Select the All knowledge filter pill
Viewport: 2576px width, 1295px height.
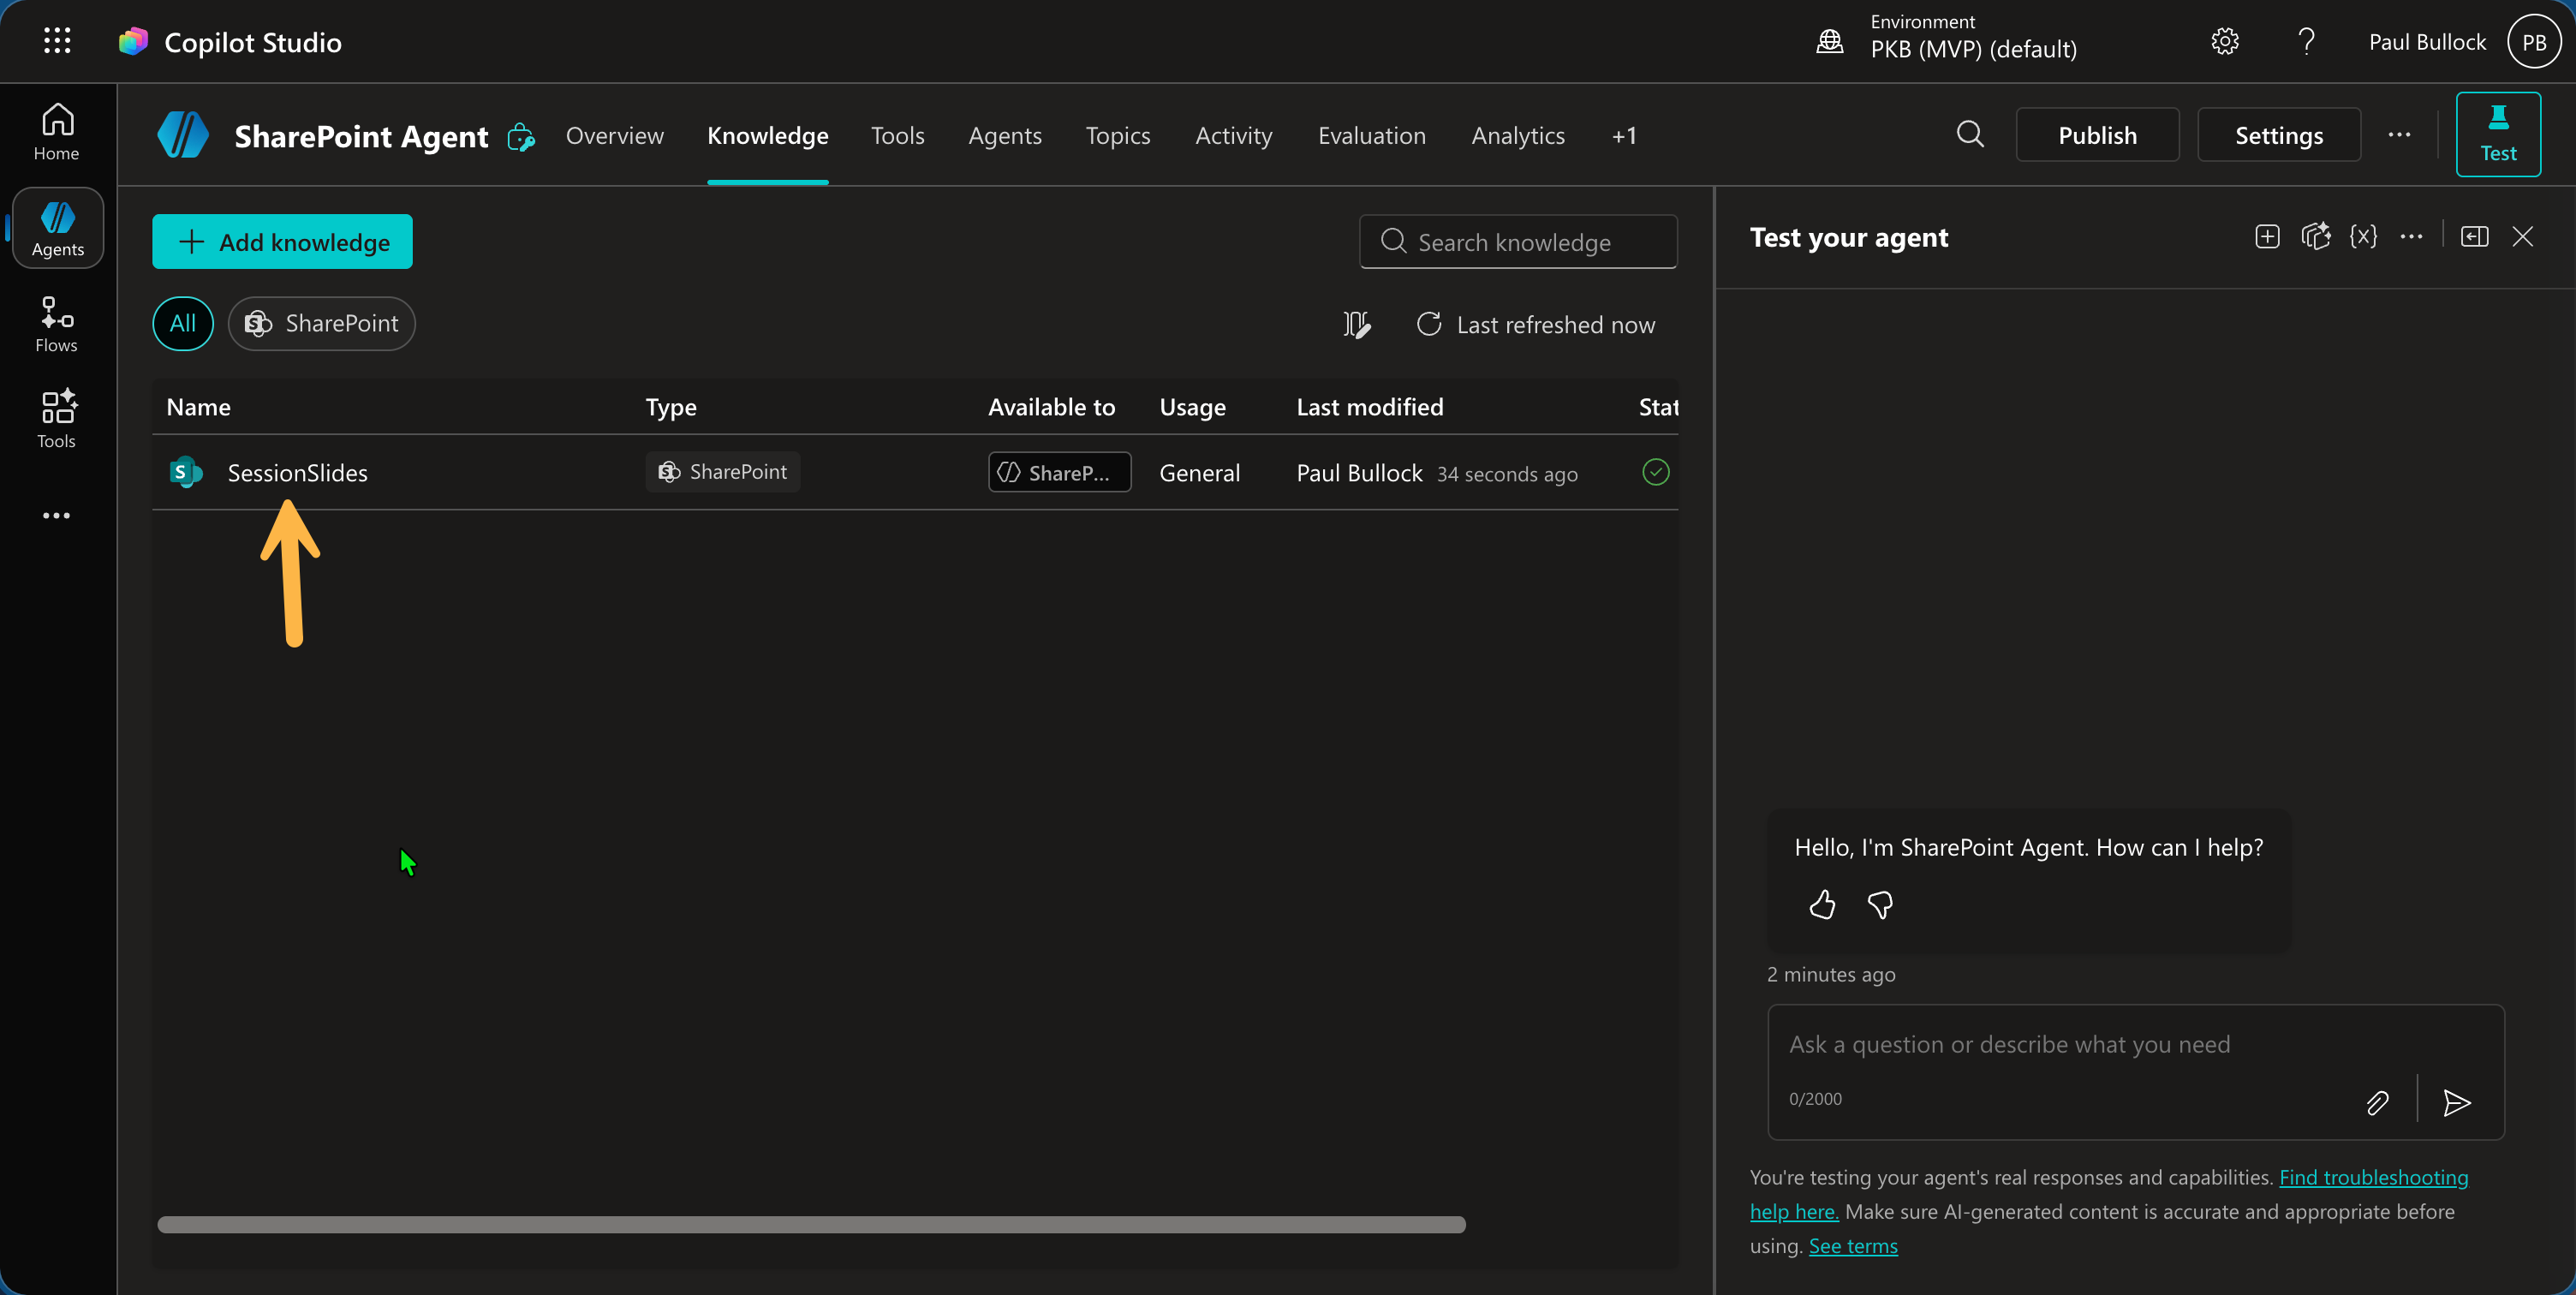pos(183,323)
